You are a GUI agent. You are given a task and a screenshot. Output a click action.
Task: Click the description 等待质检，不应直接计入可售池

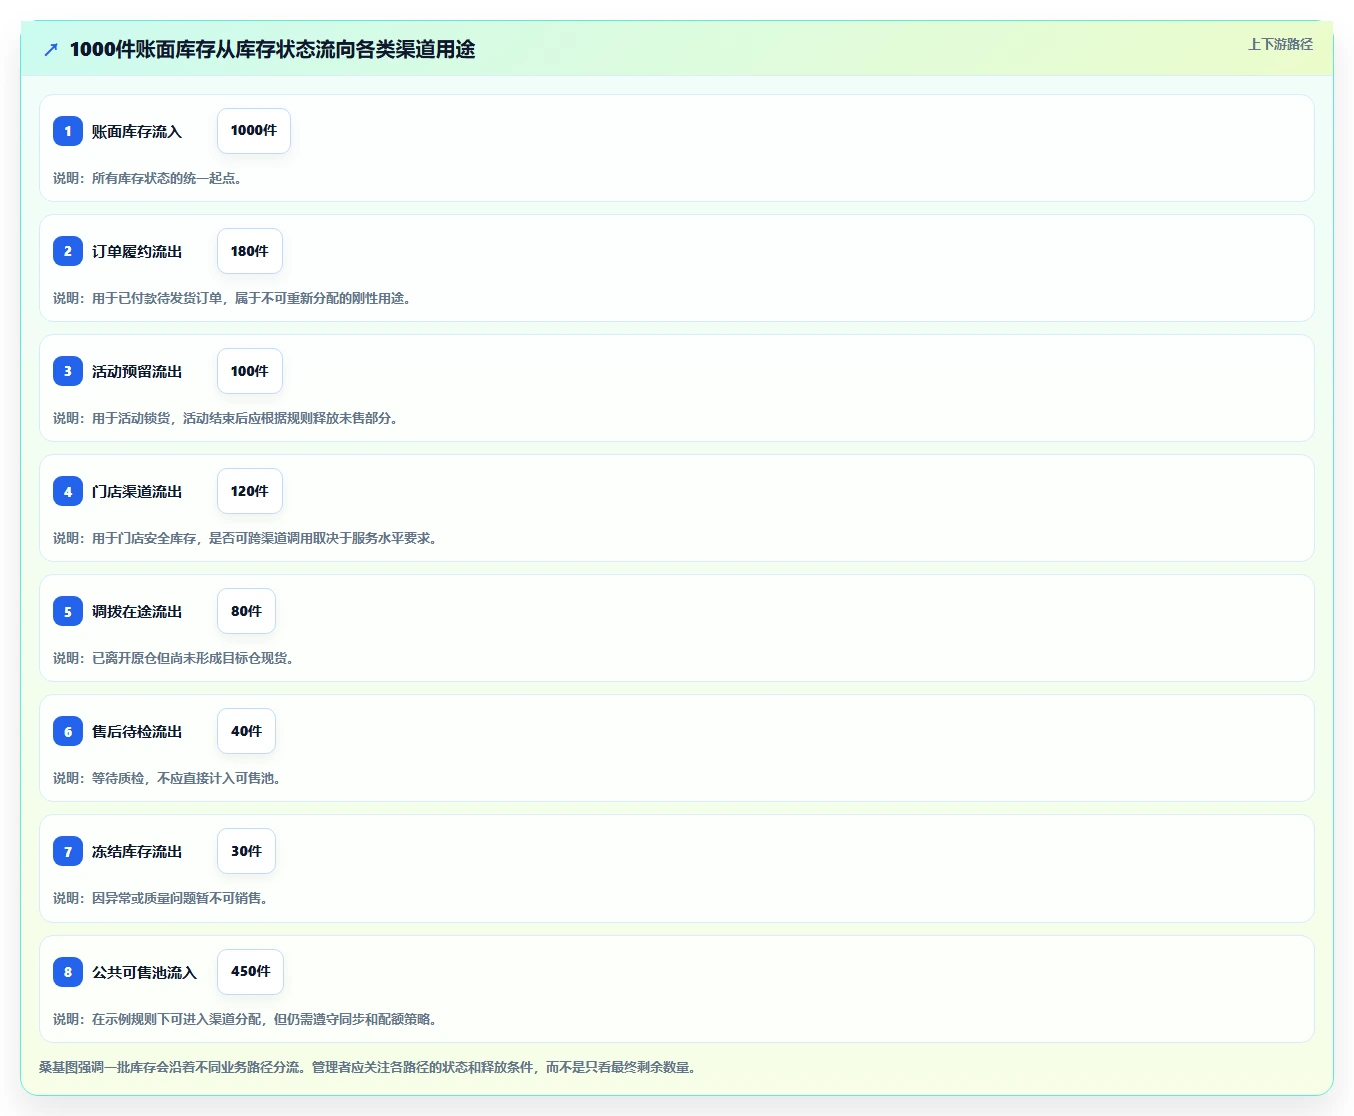tap(168, 778)
